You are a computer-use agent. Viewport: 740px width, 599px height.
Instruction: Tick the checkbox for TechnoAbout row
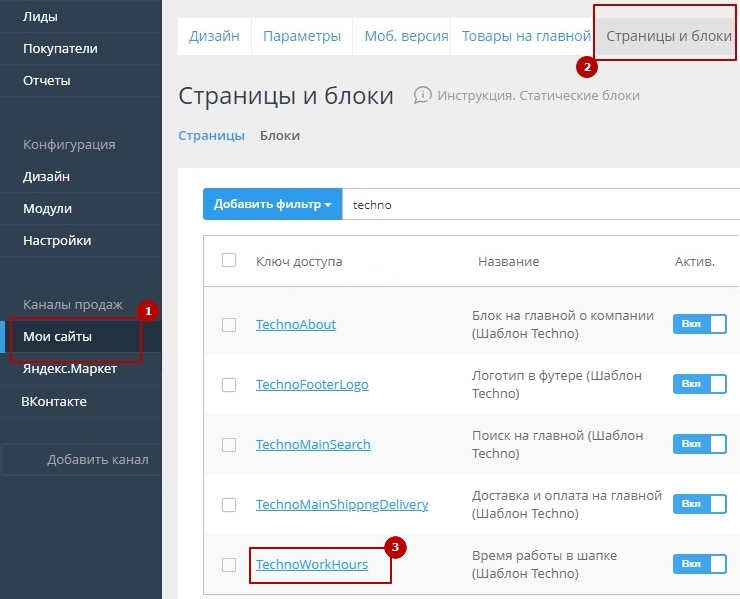229,324
